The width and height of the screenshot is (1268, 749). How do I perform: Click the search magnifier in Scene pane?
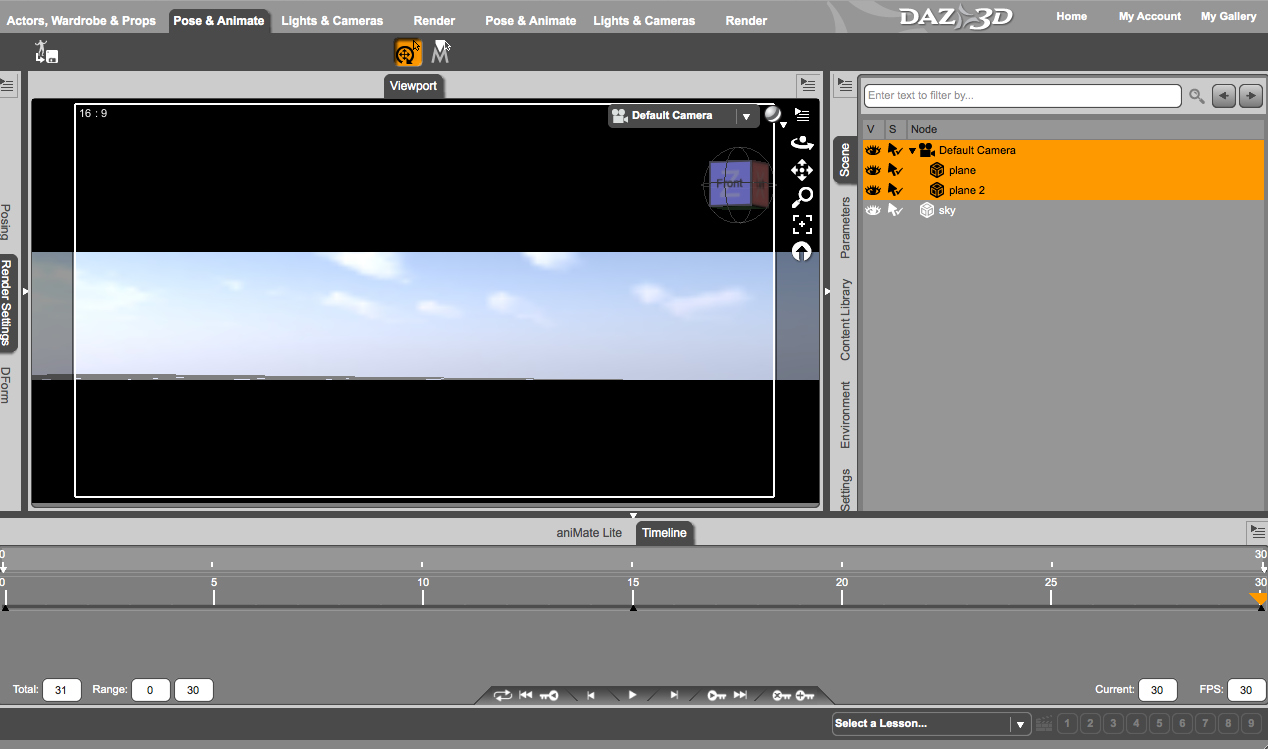click(x=1196, y=96)
